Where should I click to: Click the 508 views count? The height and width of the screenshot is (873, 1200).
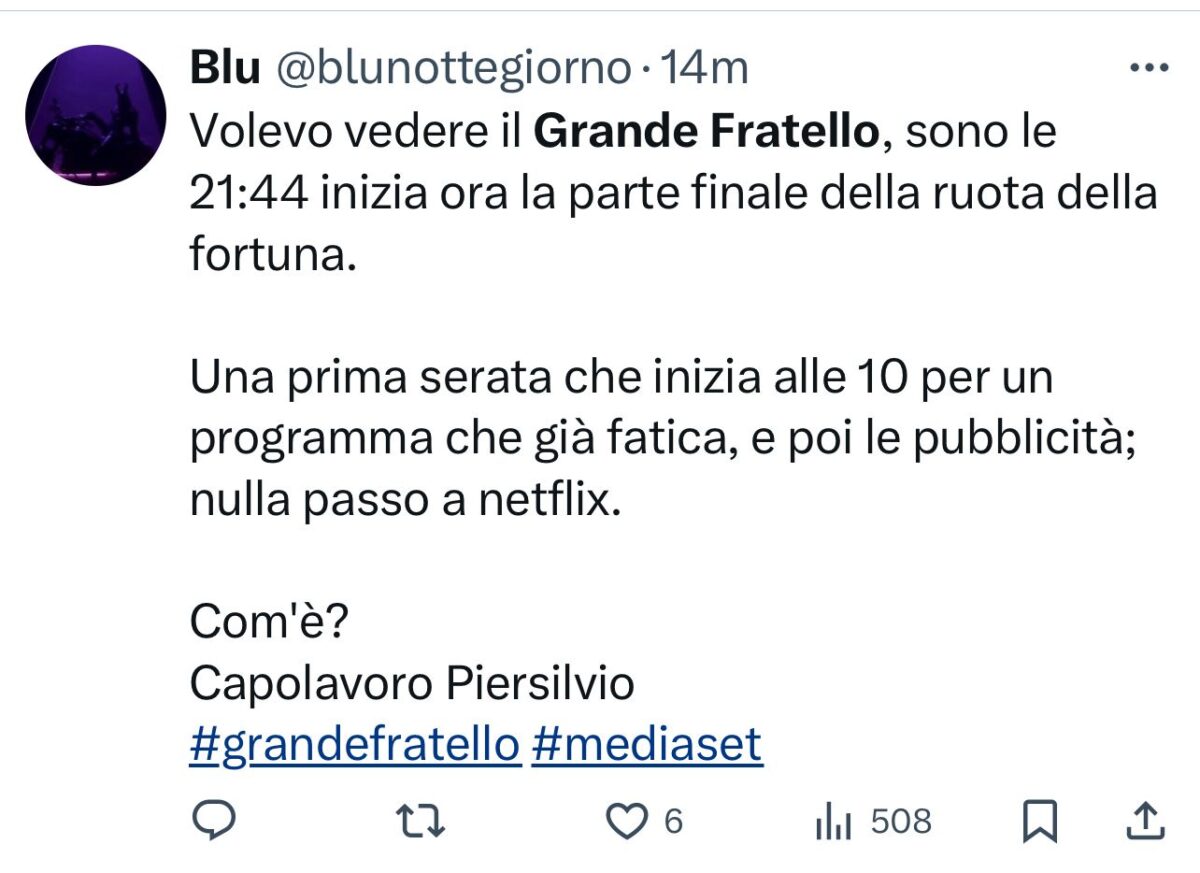point(900,822)
